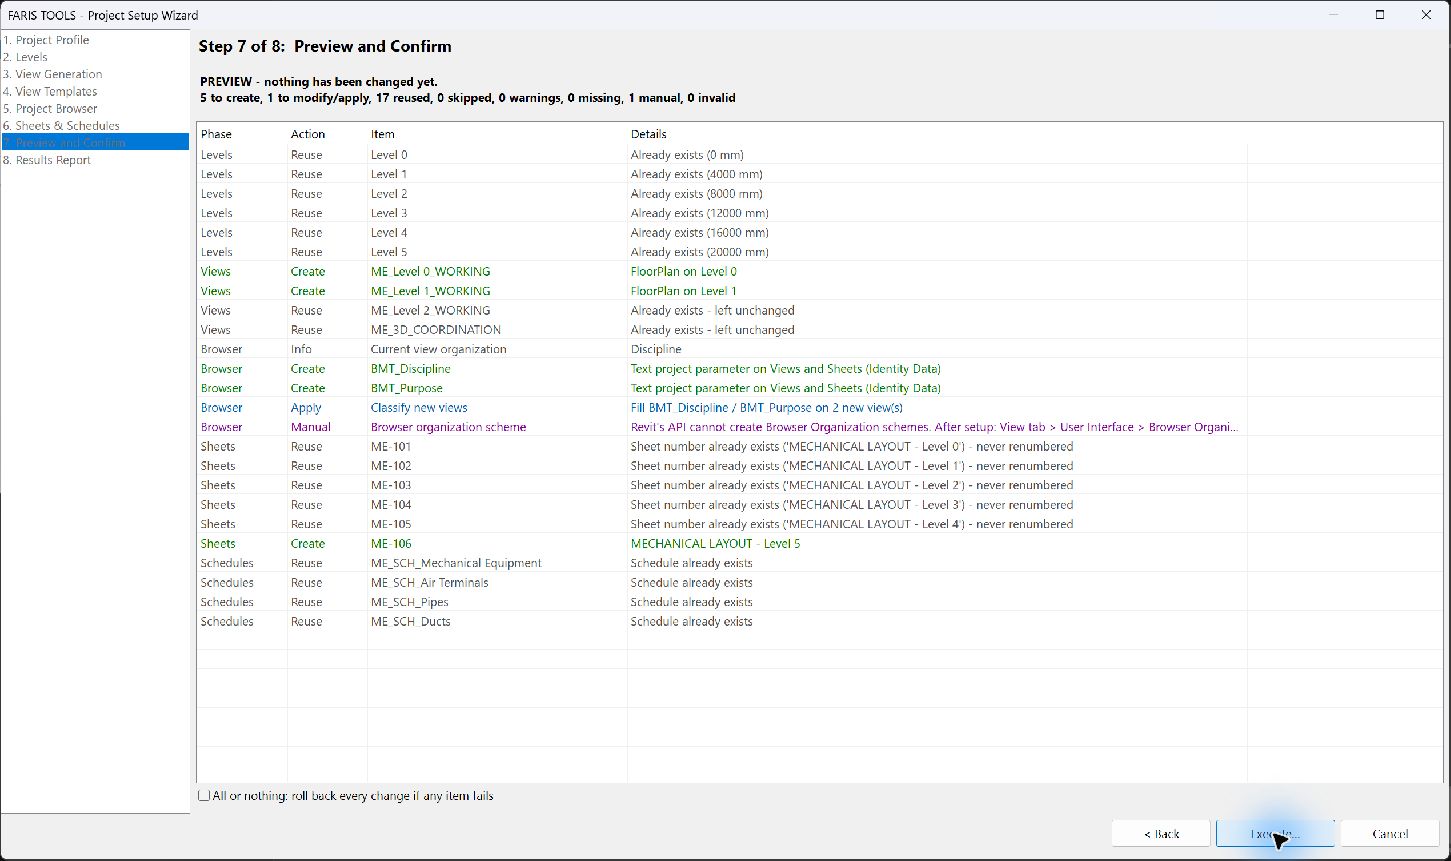Select the 'MECHANICAL LAYOUT - Level 5' detail
This screenshot has height=861, width=1451.
[x=716, y=544]
